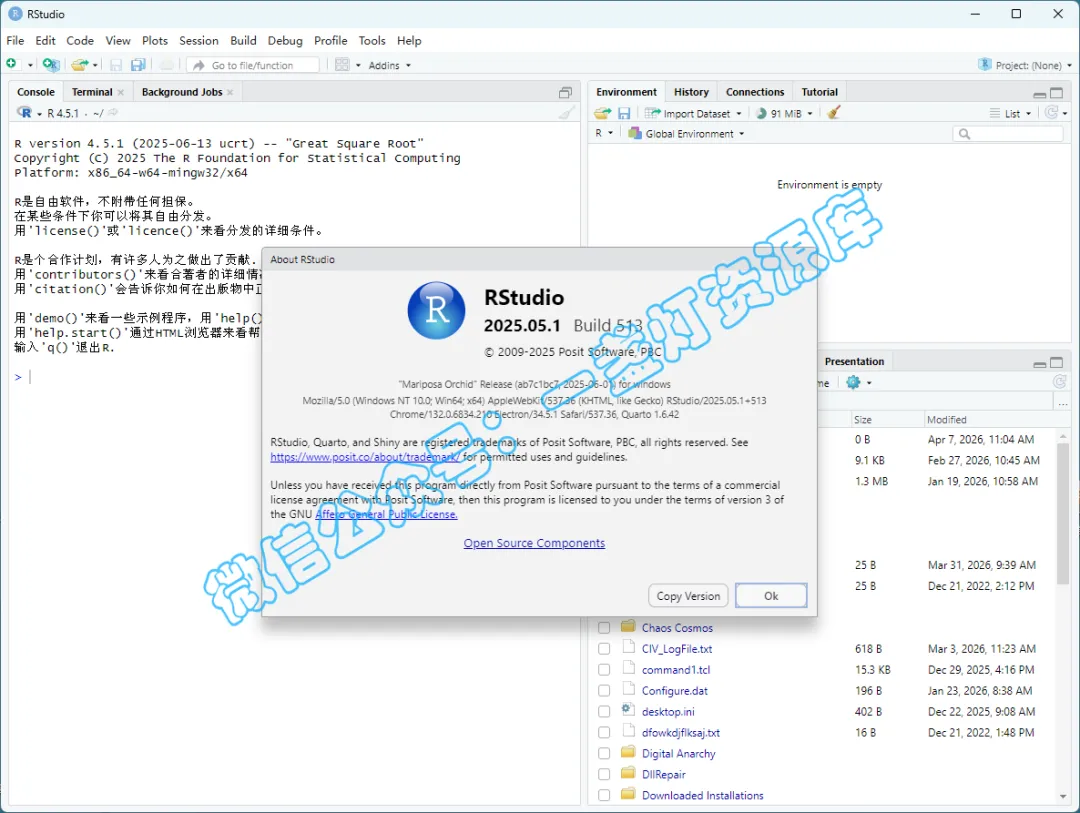This screenshot has width=1080, height=813.
Task: Switch to the Presentation tab
Action: tap(854, 362)
